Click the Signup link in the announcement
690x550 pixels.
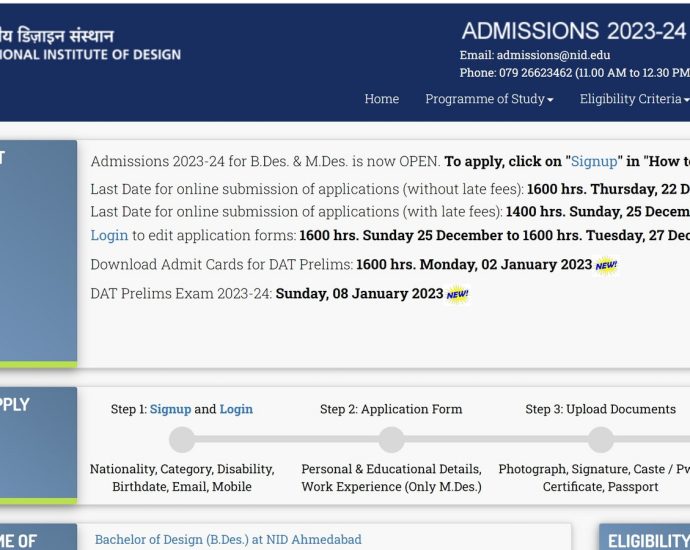594,161
